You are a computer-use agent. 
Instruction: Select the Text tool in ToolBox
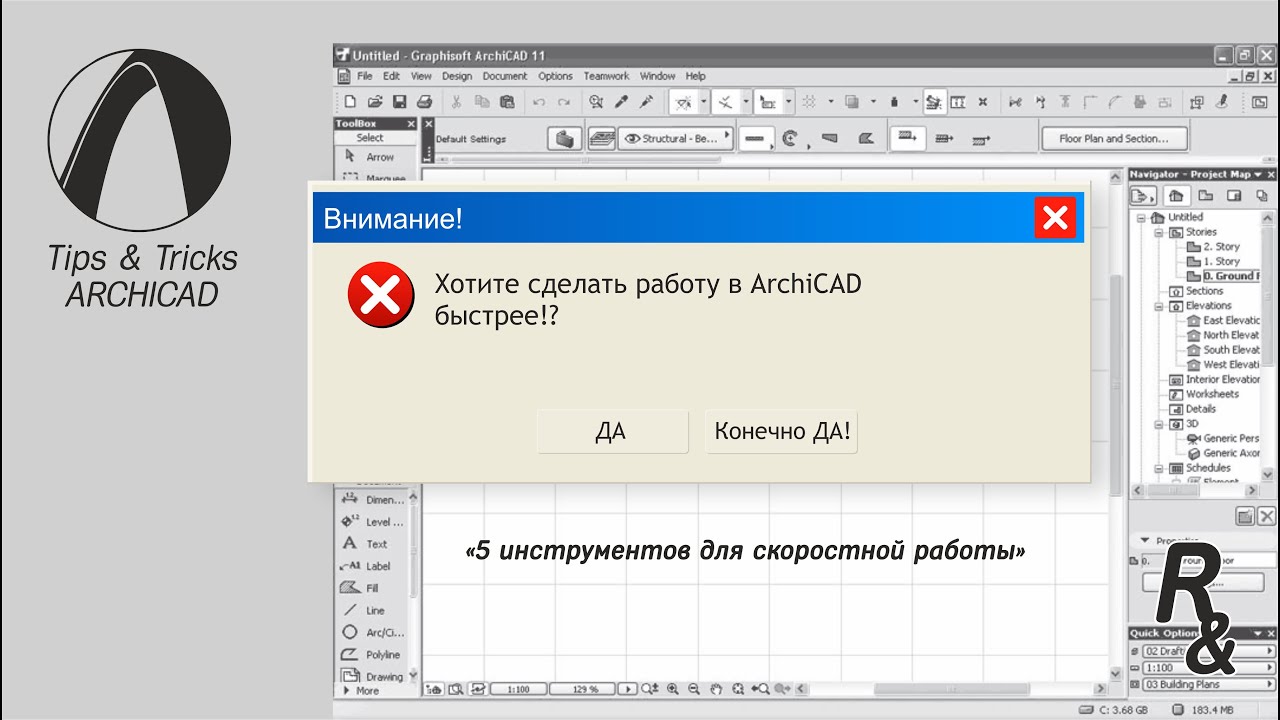click(366, 544)
